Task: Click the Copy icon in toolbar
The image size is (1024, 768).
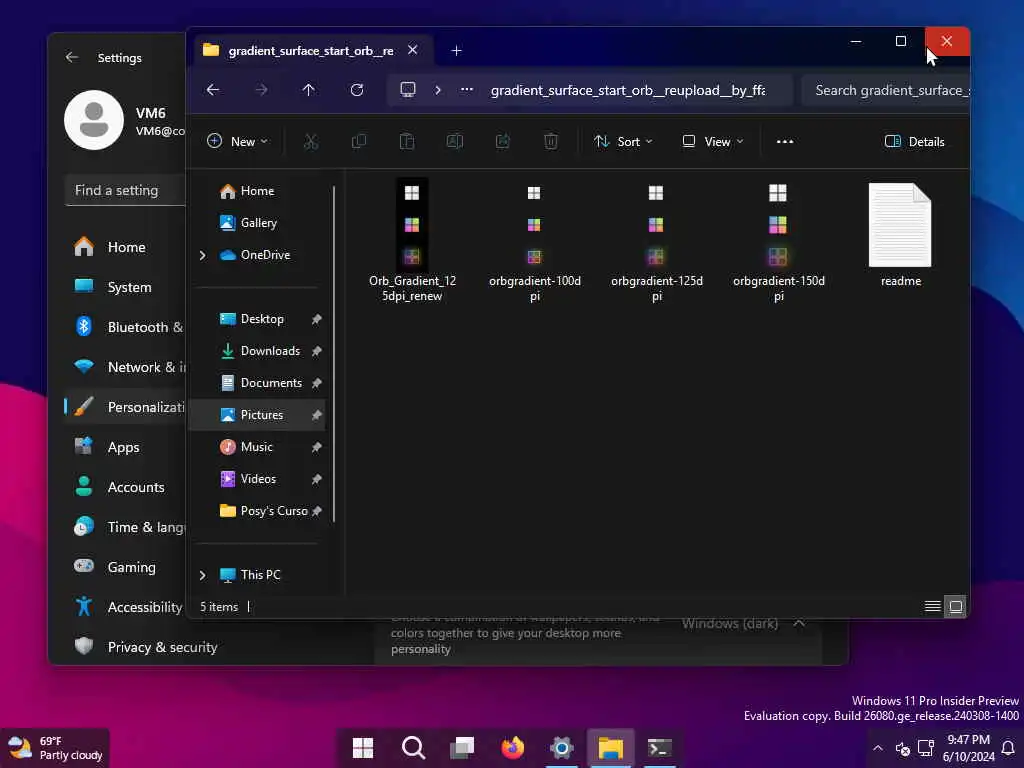Action: (359, 141)
